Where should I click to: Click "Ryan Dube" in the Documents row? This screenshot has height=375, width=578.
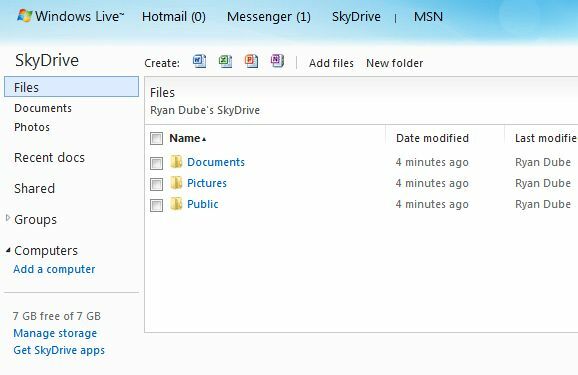coord(543,162)
